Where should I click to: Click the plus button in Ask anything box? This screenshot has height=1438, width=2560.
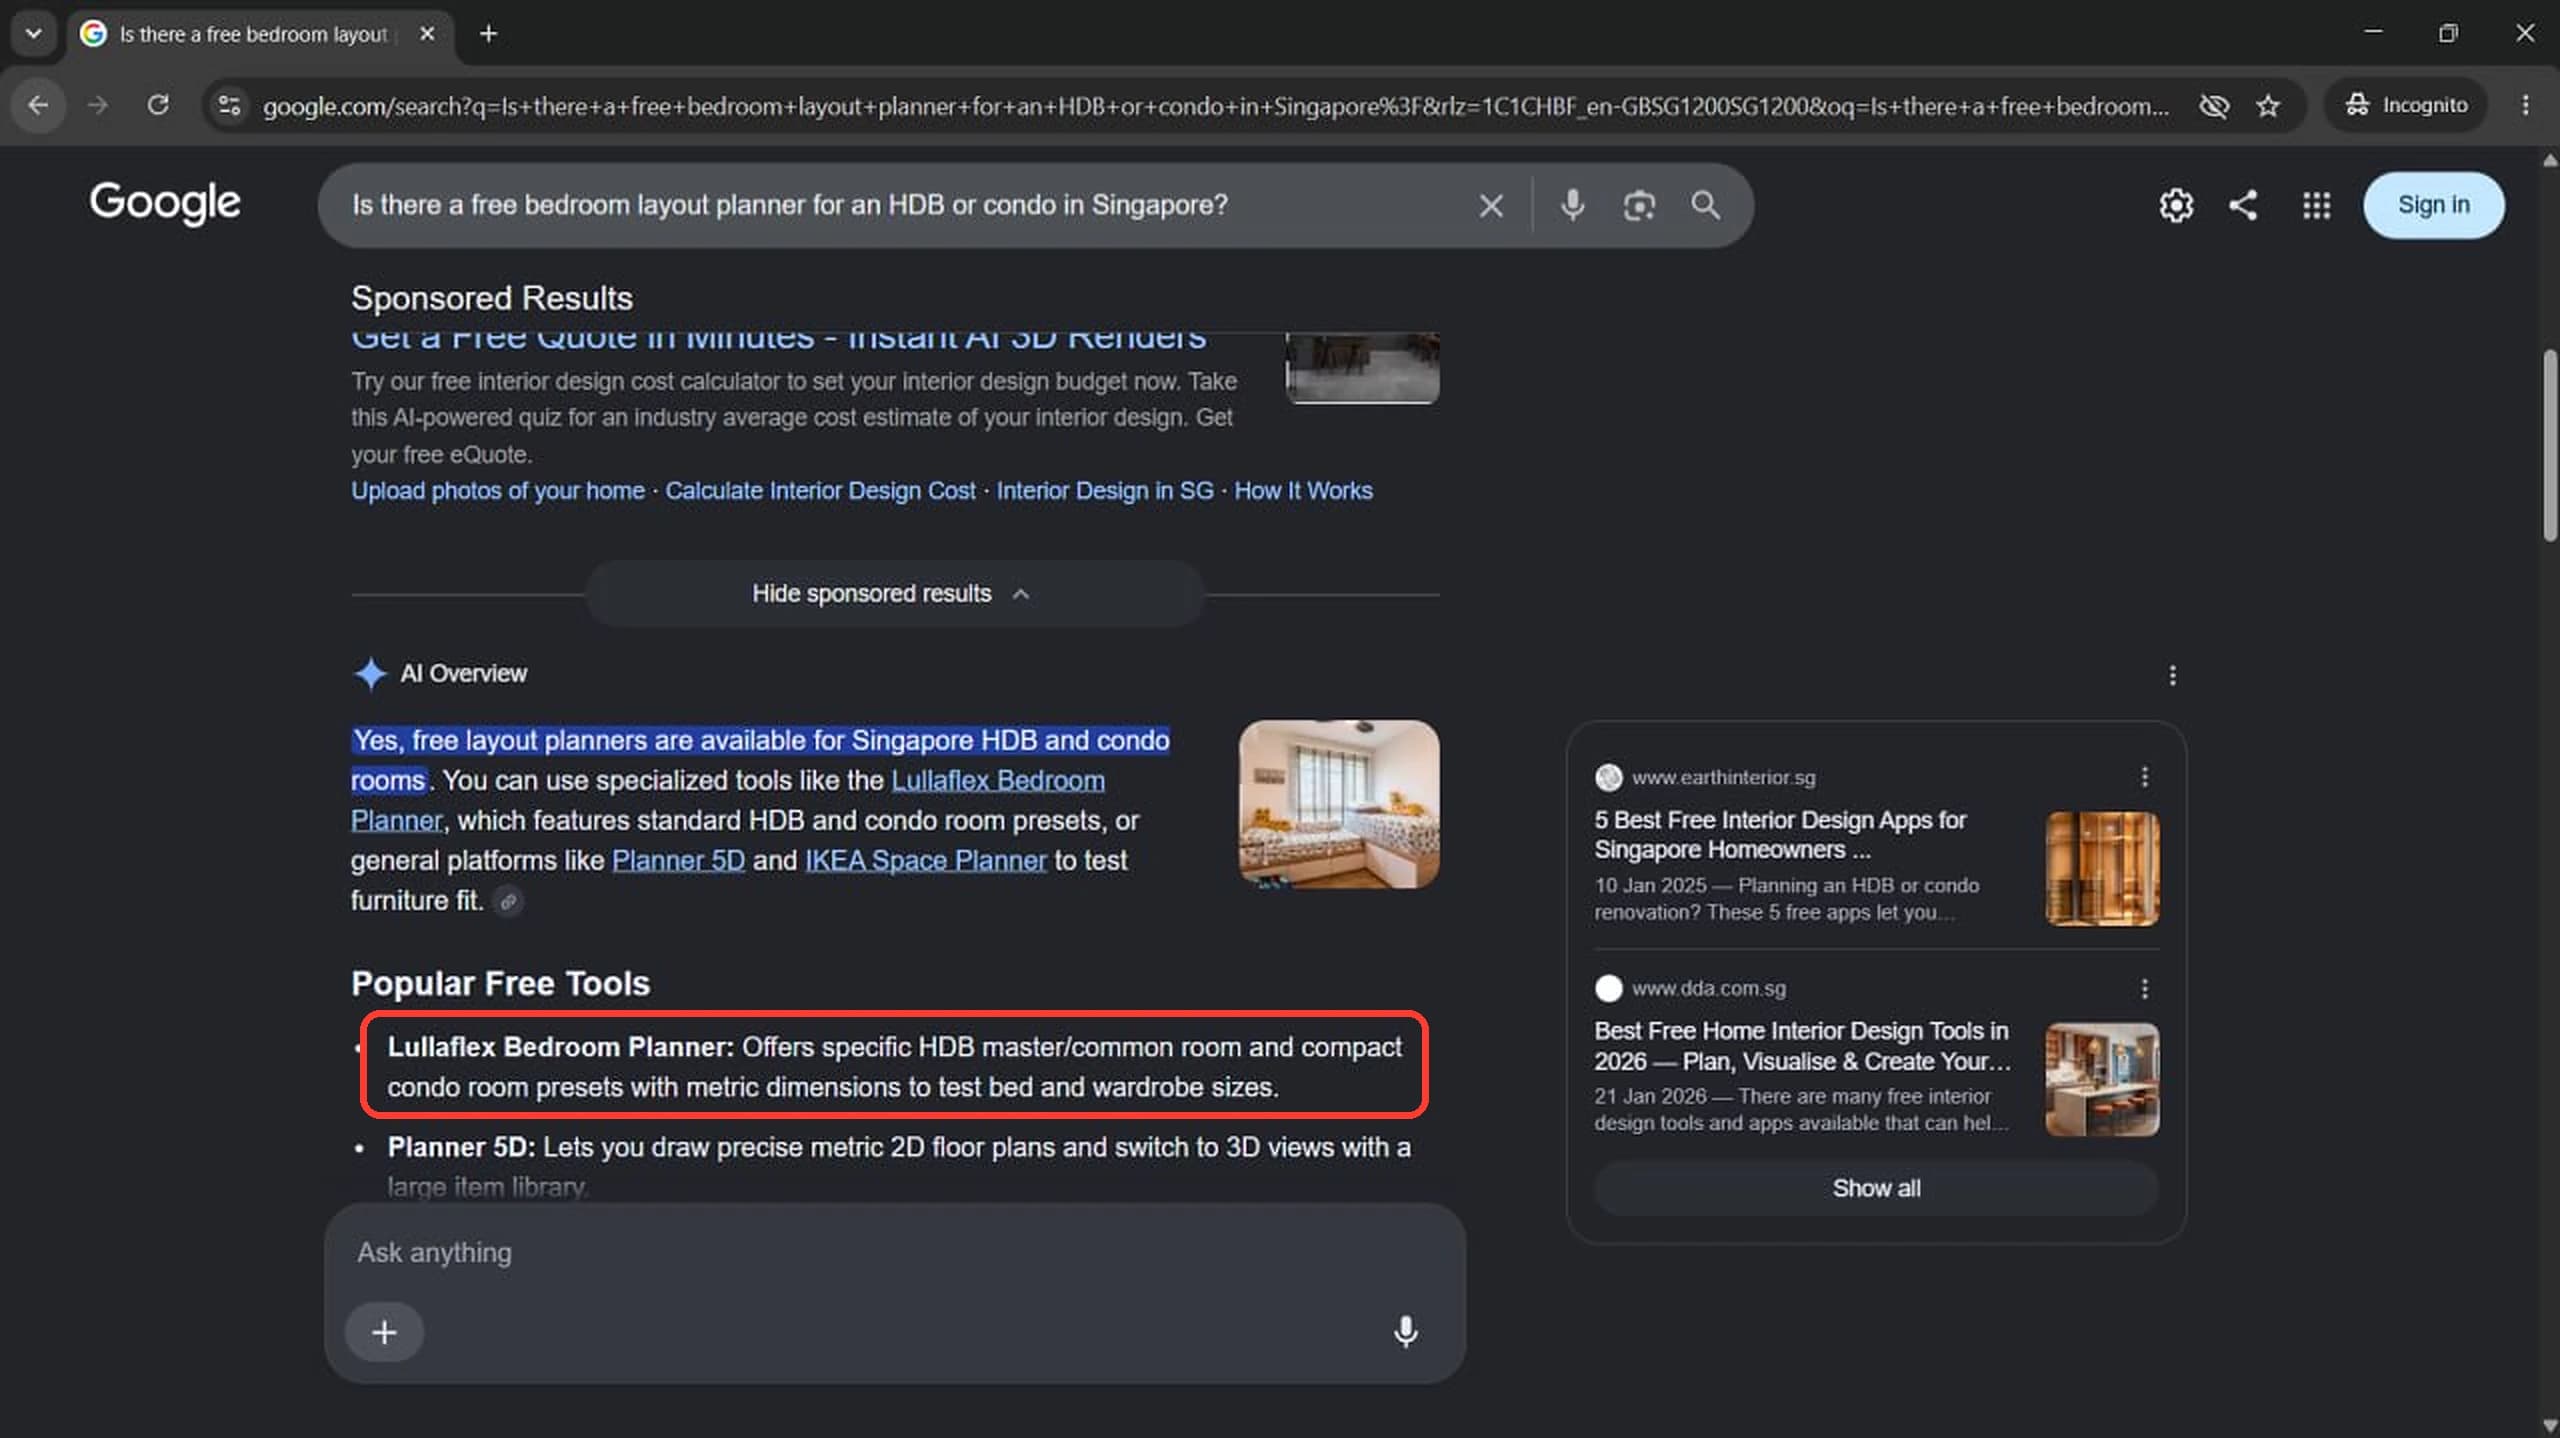point(384,1332)
